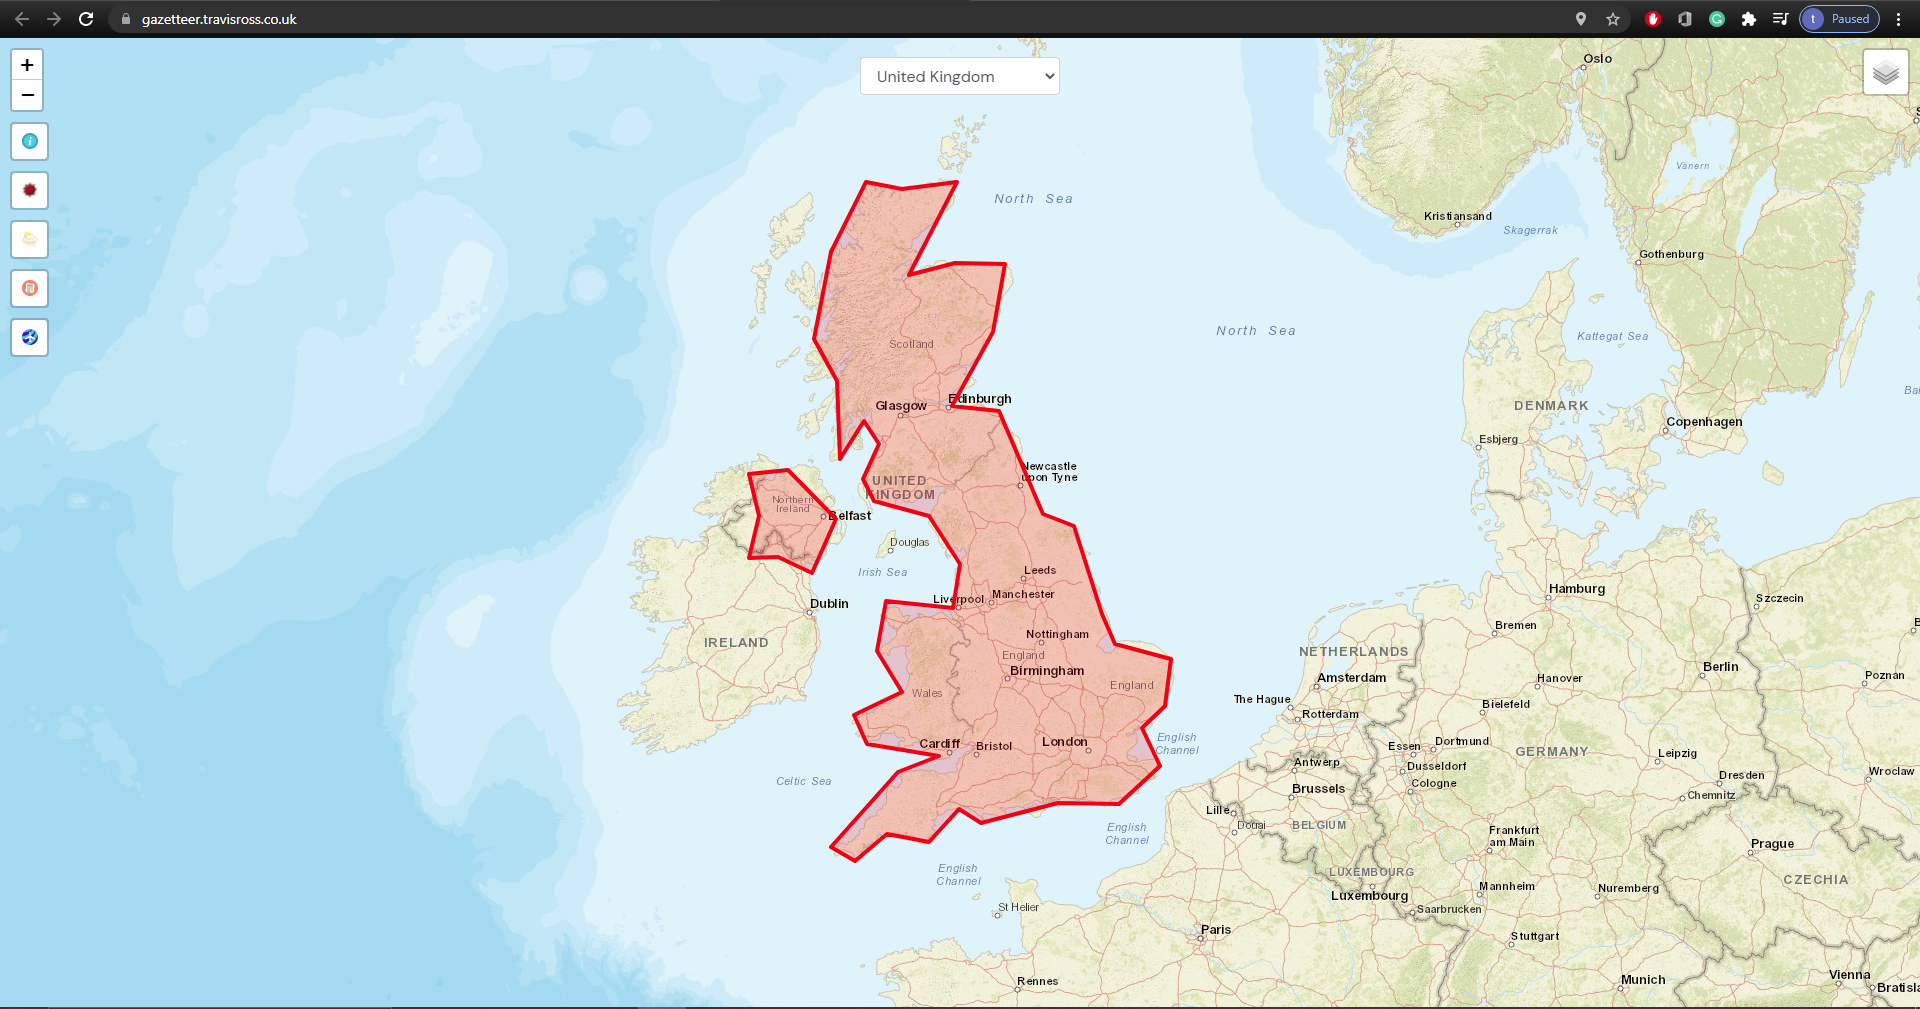Open the news articles button
Image resolution: width=1920 pixels, height=1009 pixels.
pos(30,288)
